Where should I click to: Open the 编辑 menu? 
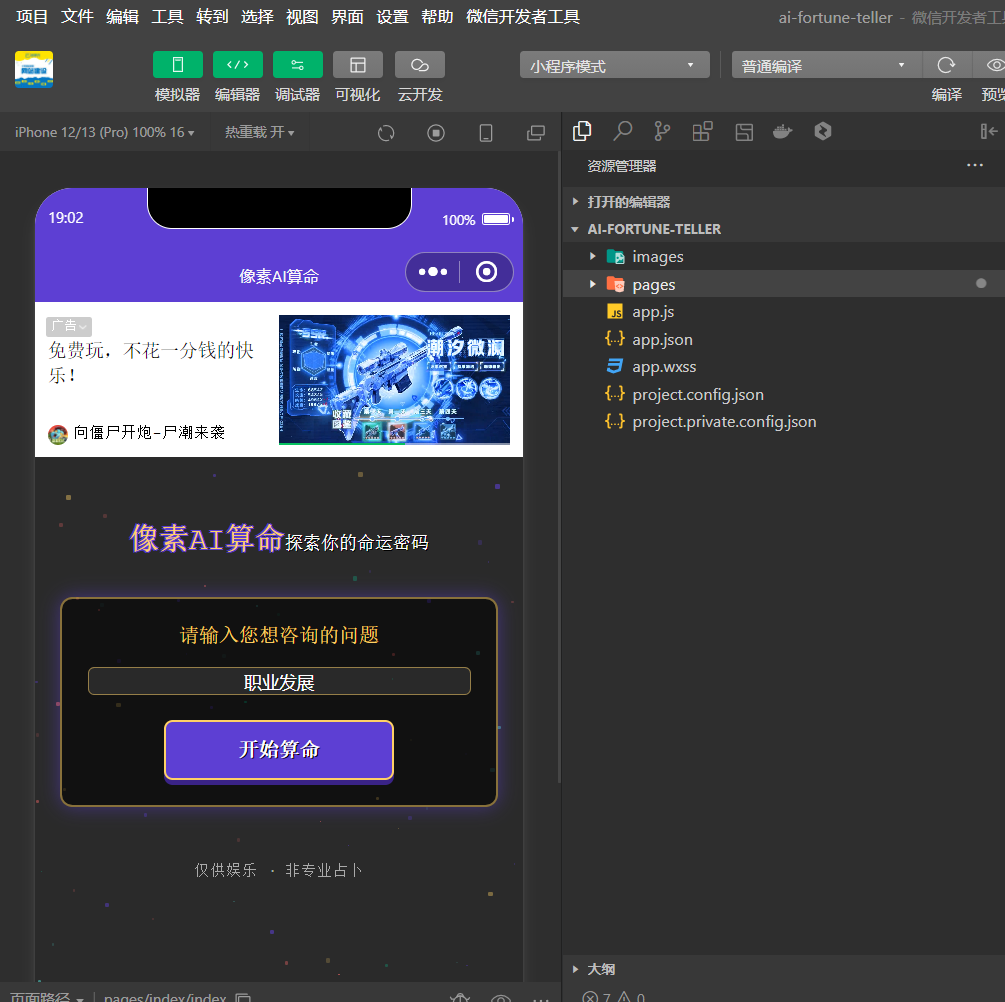coord(122,17)
